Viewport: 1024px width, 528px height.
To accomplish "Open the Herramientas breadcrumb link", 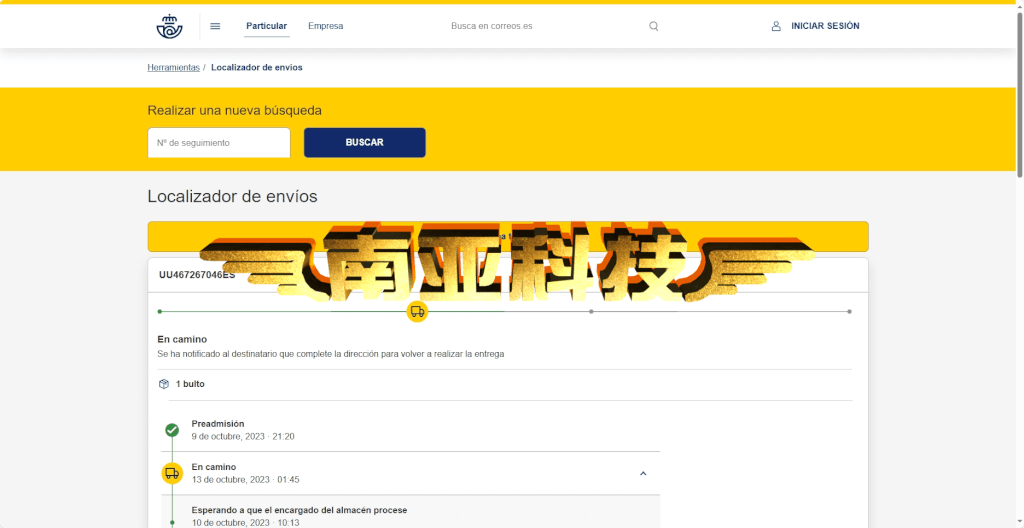I will (174, 67).
